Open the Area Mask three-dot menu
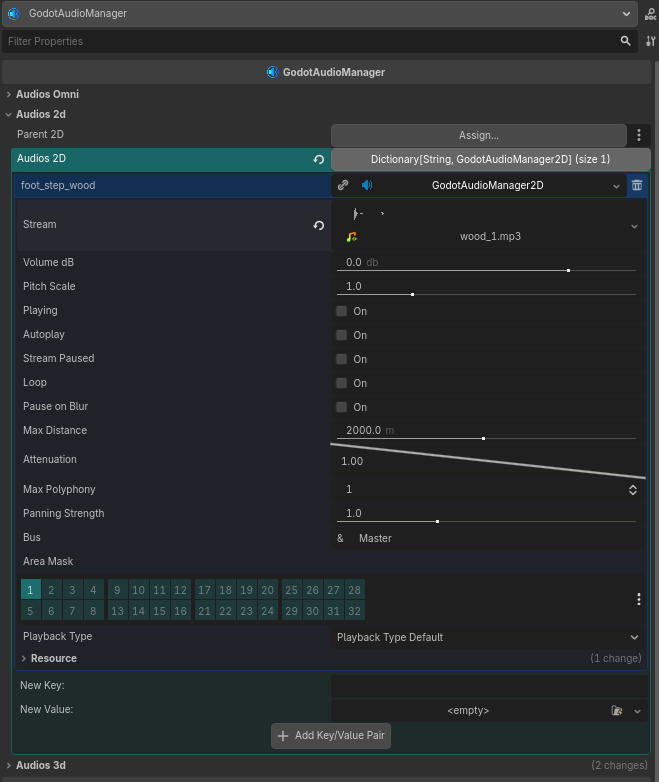The width and height of the screenshot is (659, 782). pos(639,599)
